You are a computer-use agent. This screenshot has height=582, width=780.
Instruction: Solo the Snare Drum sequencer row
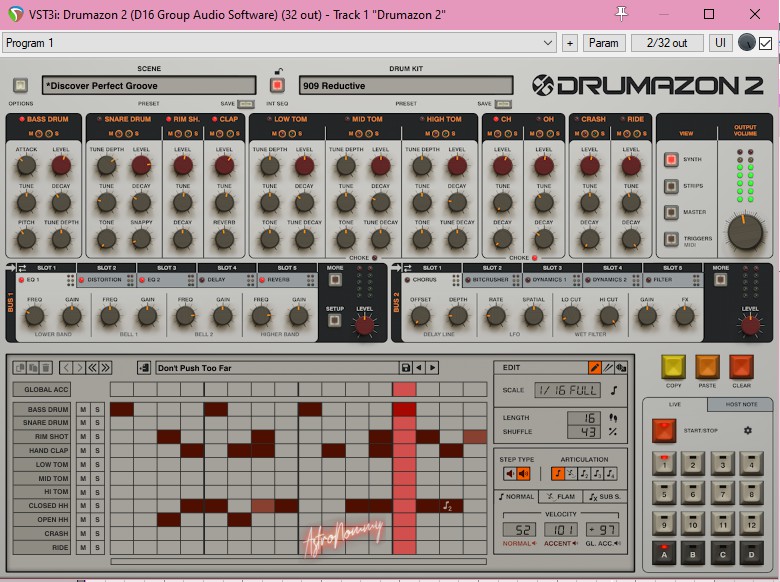pos(98,423)
